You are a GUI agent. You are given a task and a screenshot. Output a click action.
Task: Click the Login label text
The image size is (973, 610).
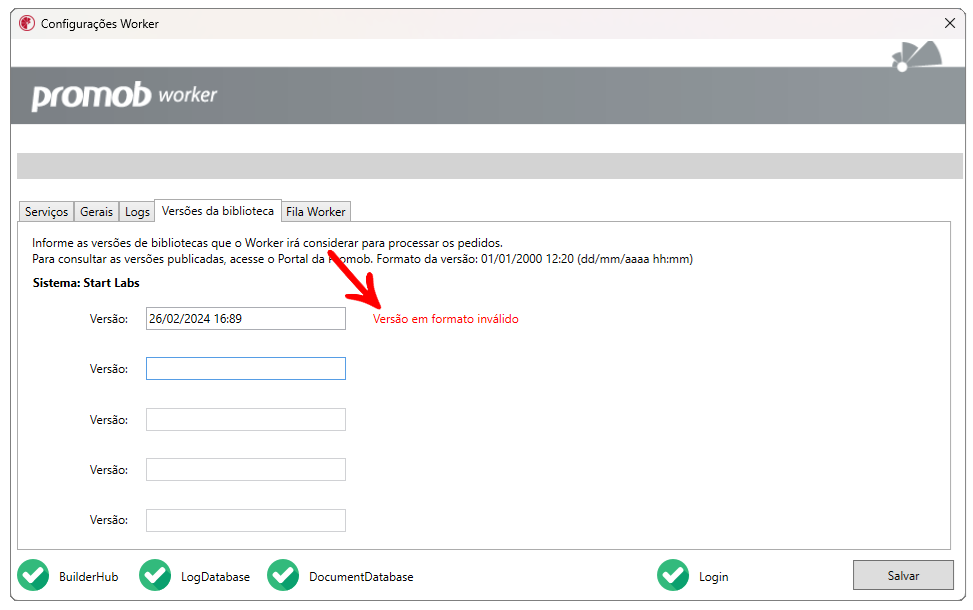[714, 576]
